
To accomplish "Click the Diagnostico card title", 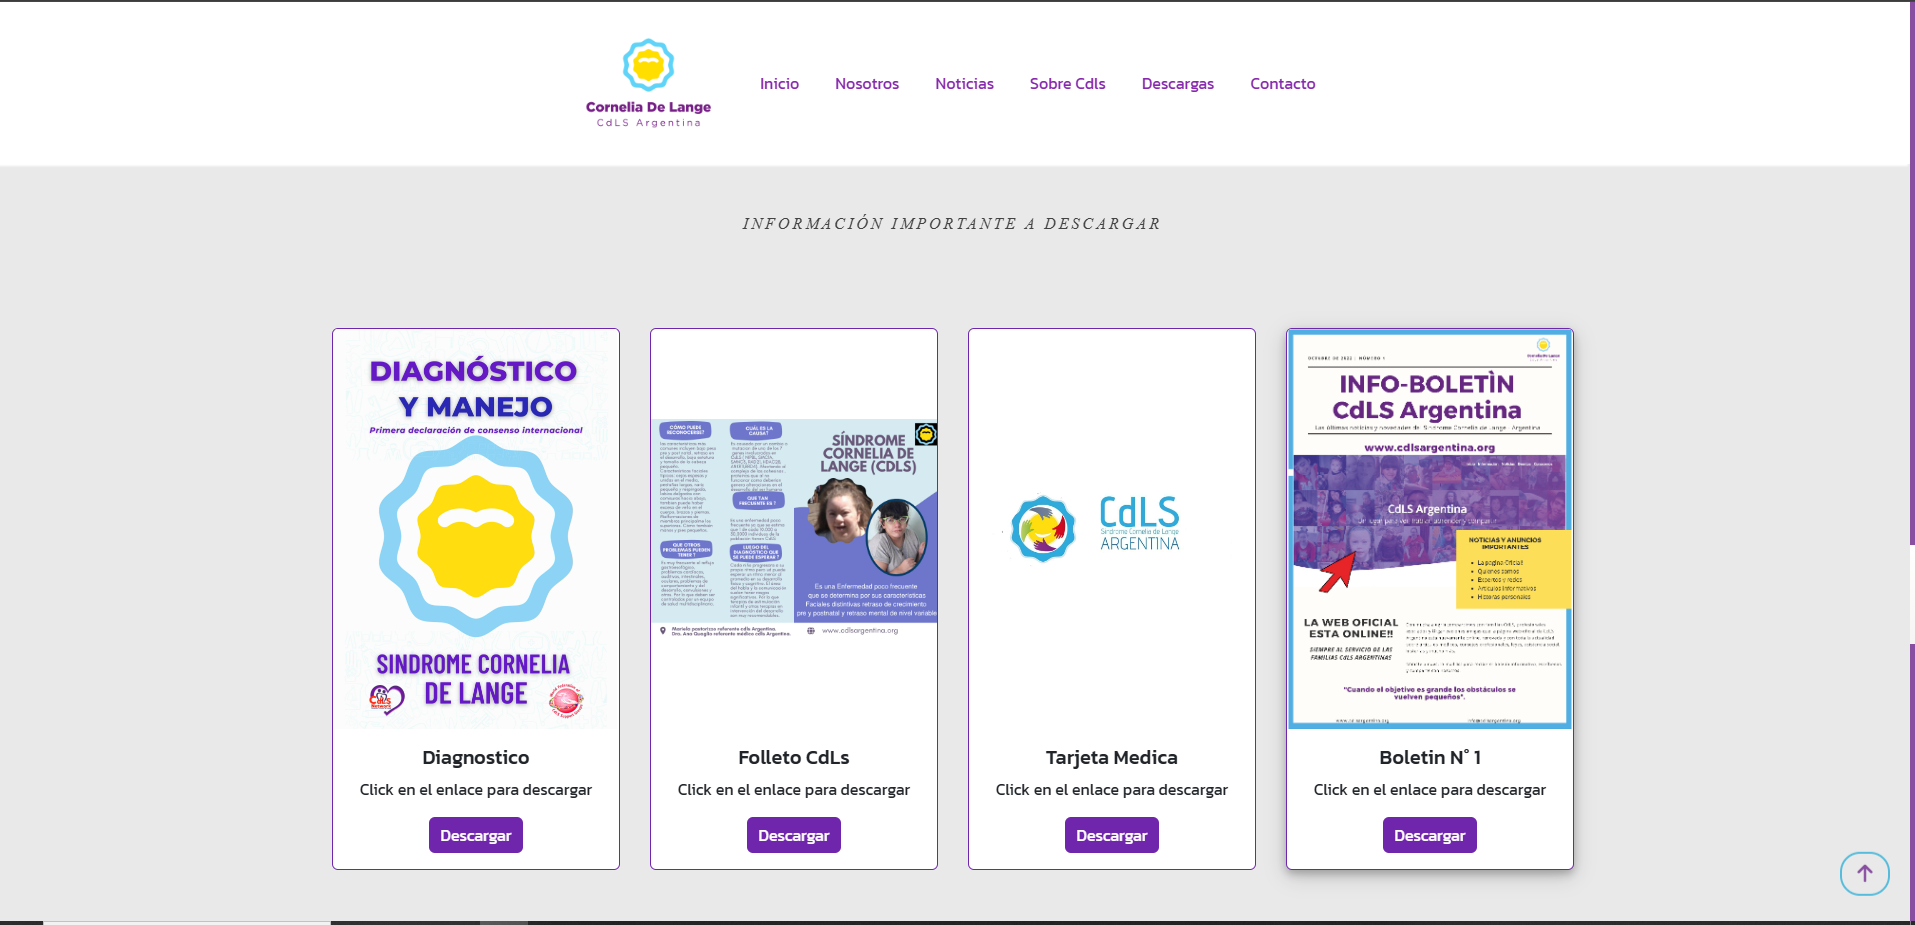I will click(x=475, y=757).
